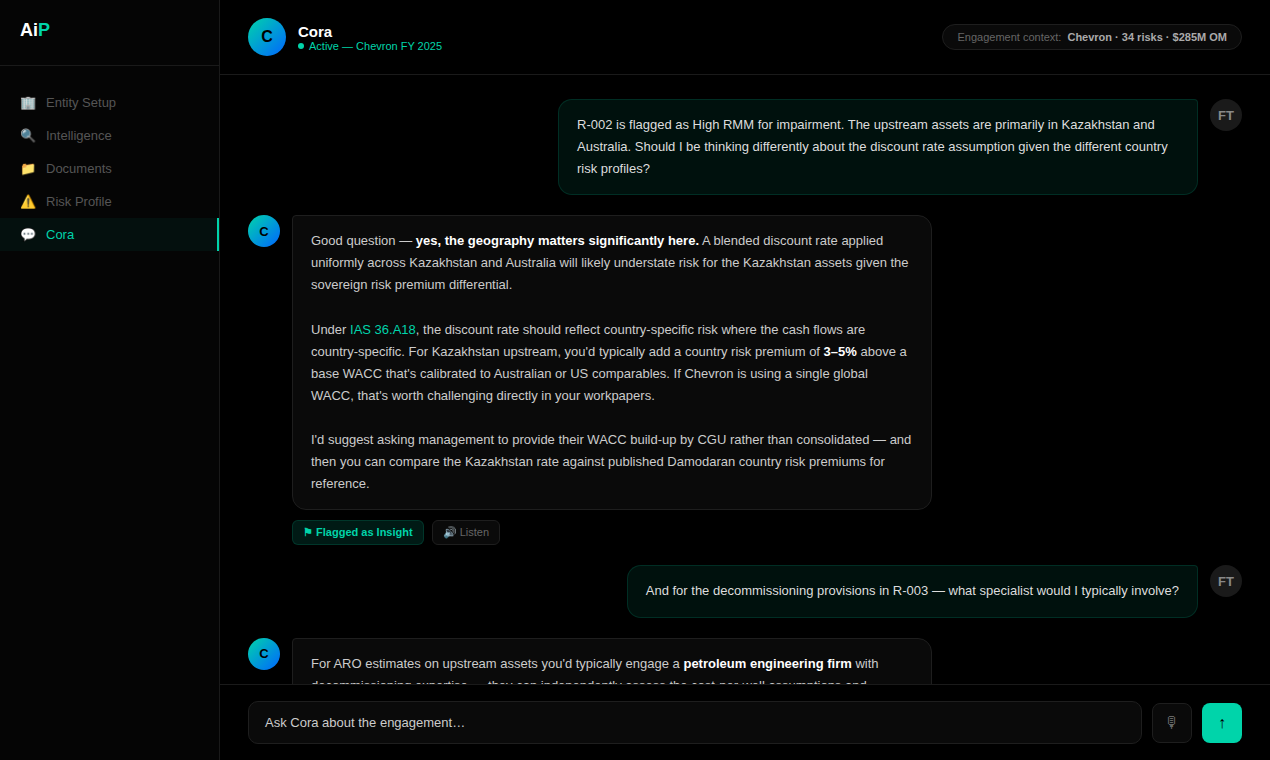Click the Risk Profile warning icon

(x=28, y=201)
